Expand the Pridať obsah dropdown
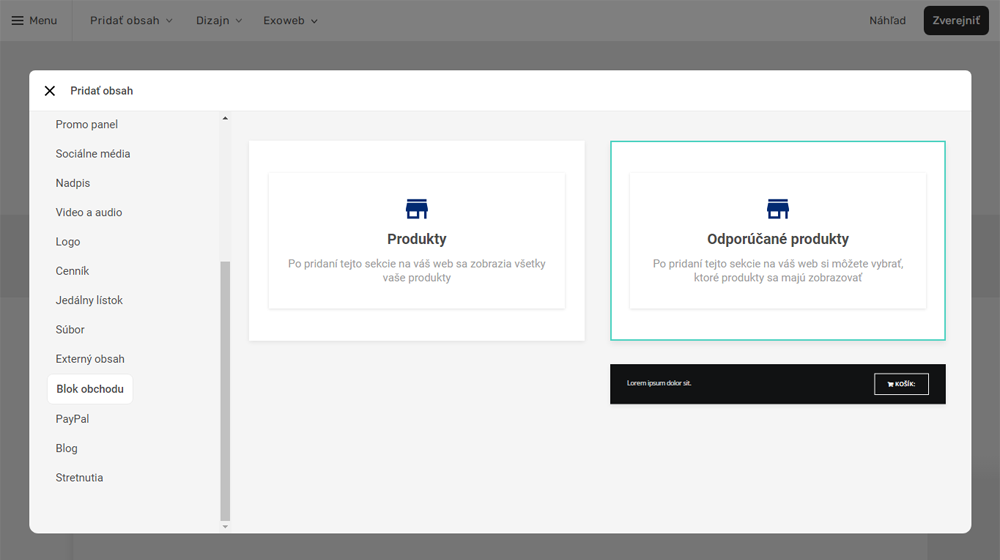1000x560 pixels. pyautogui.click(x=131, y=20)
